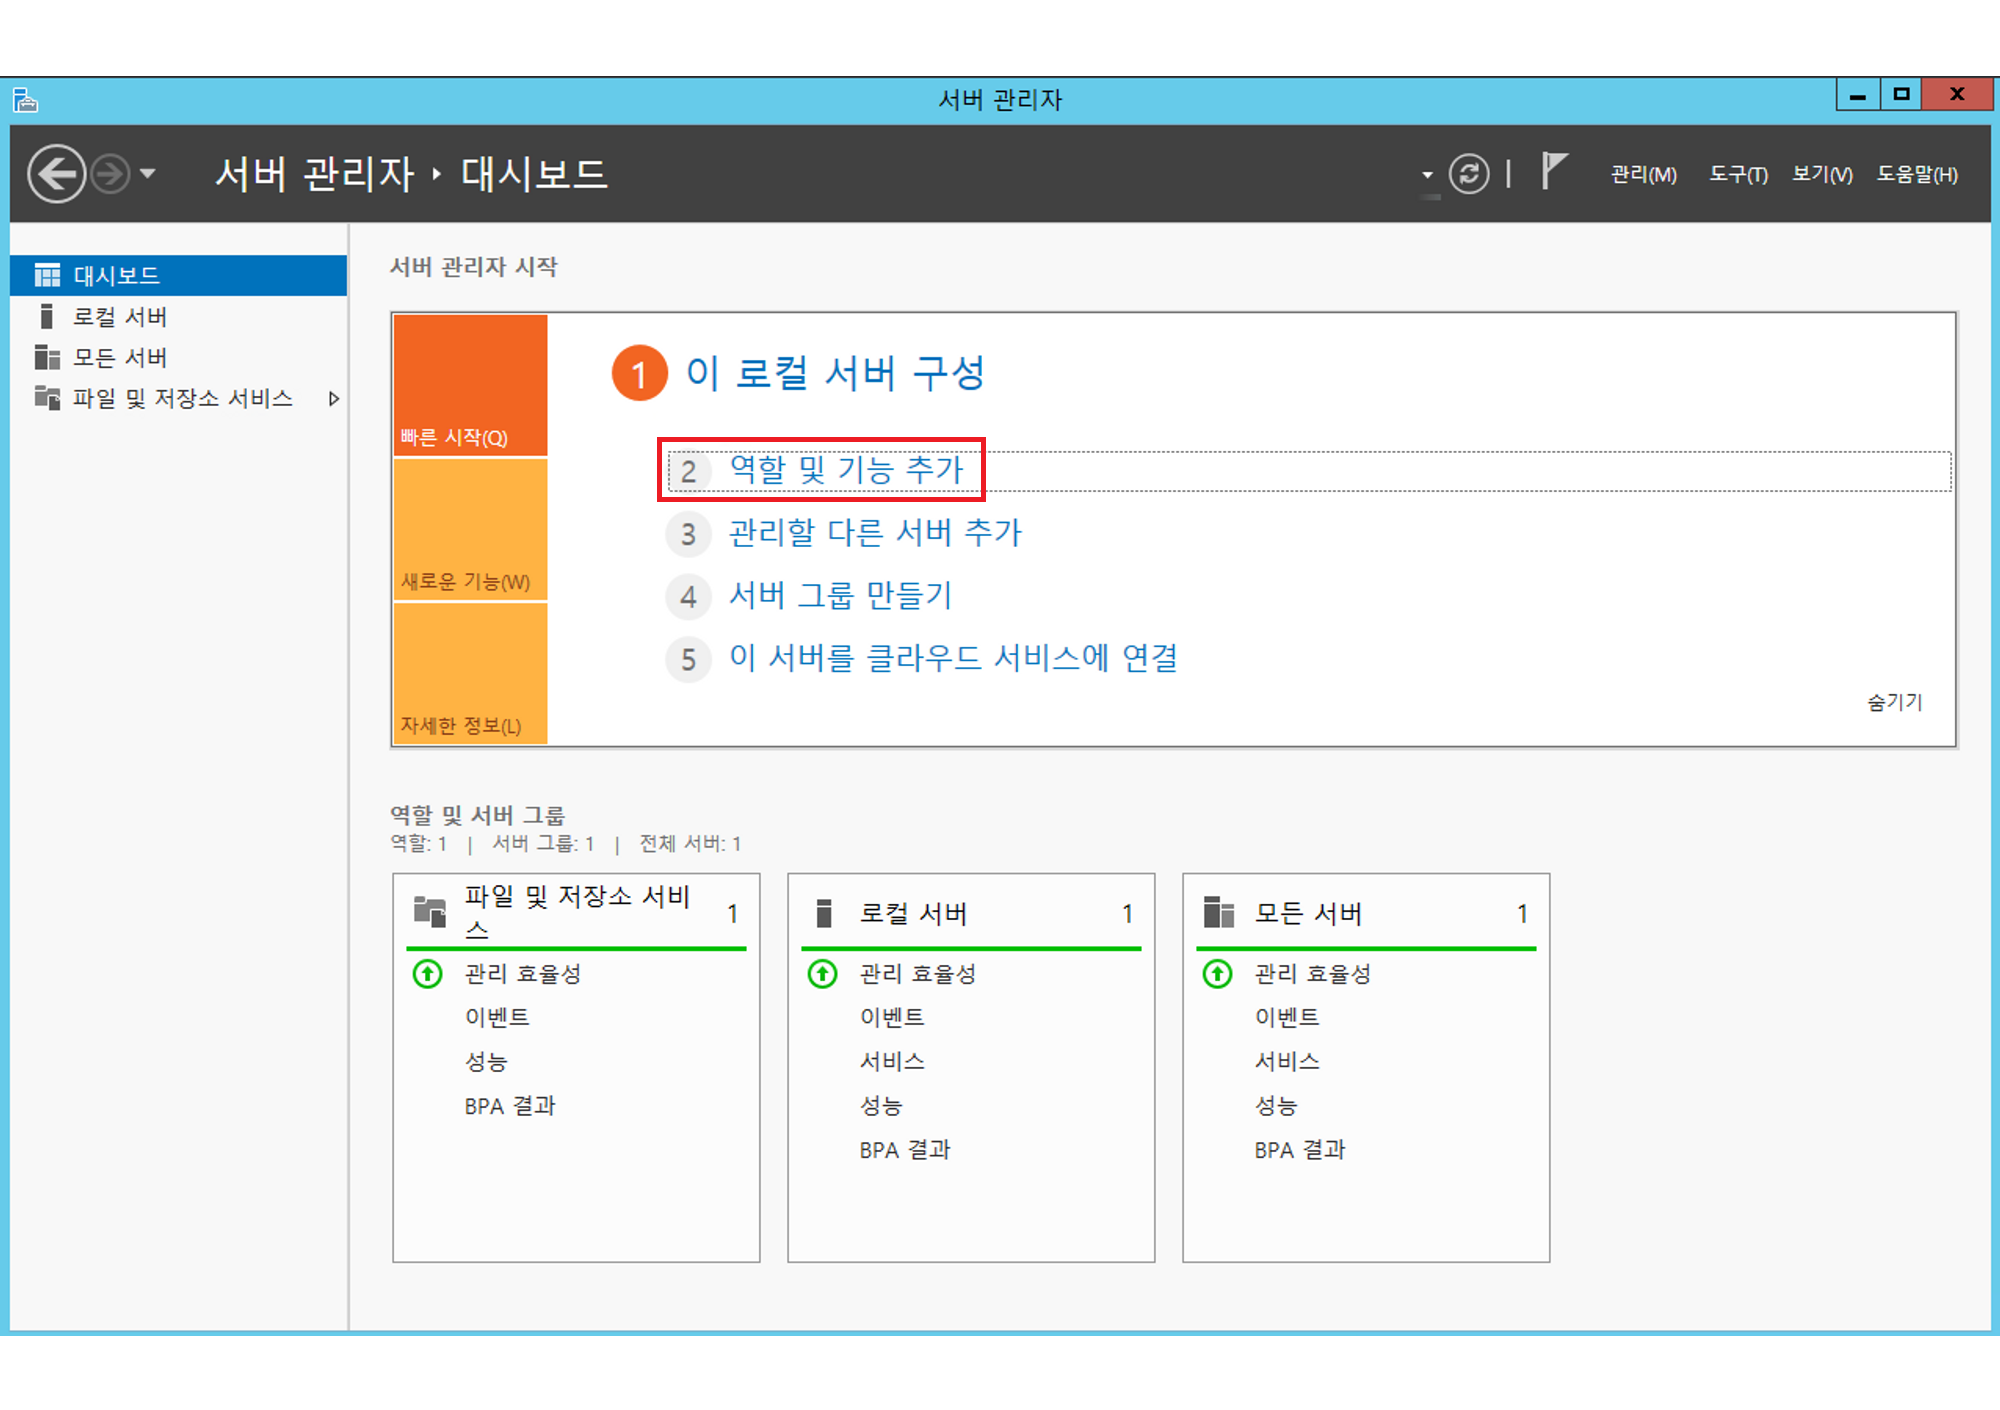Open the notifications flag icon
Image resolution: width=2000 pixels, height=1410 pixels.
tap(1553, 171)
